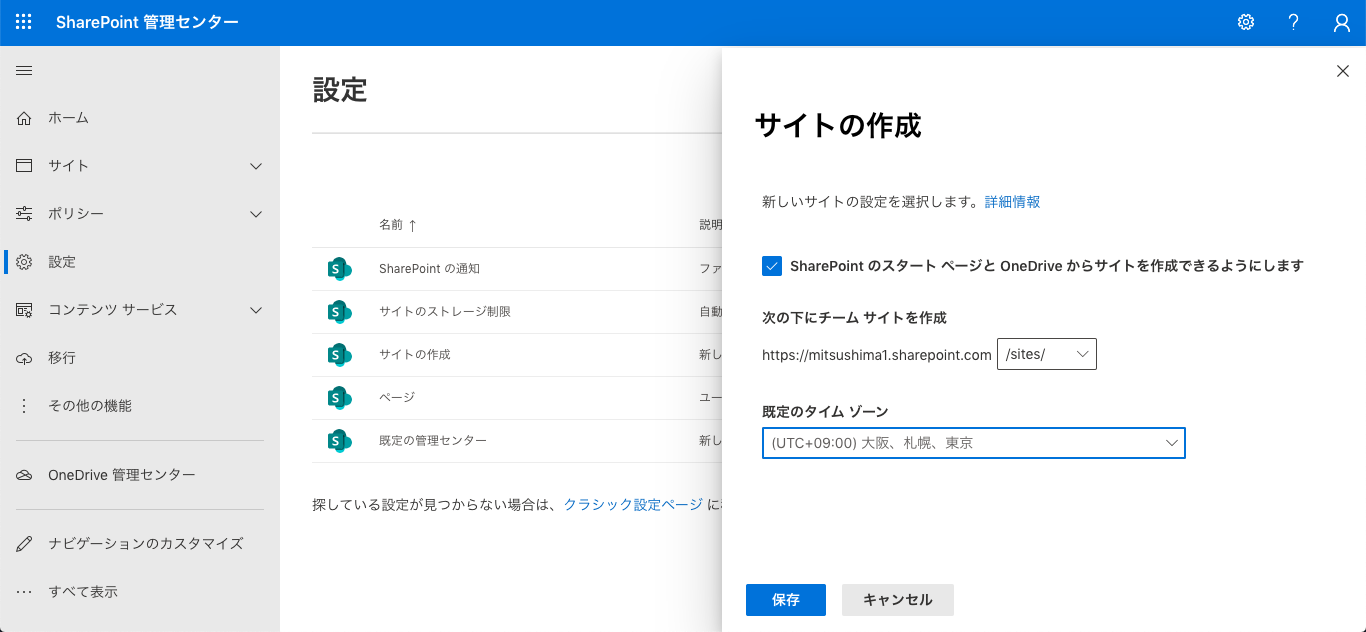Close the サイトの作成 panel with X

point(1343,70)
